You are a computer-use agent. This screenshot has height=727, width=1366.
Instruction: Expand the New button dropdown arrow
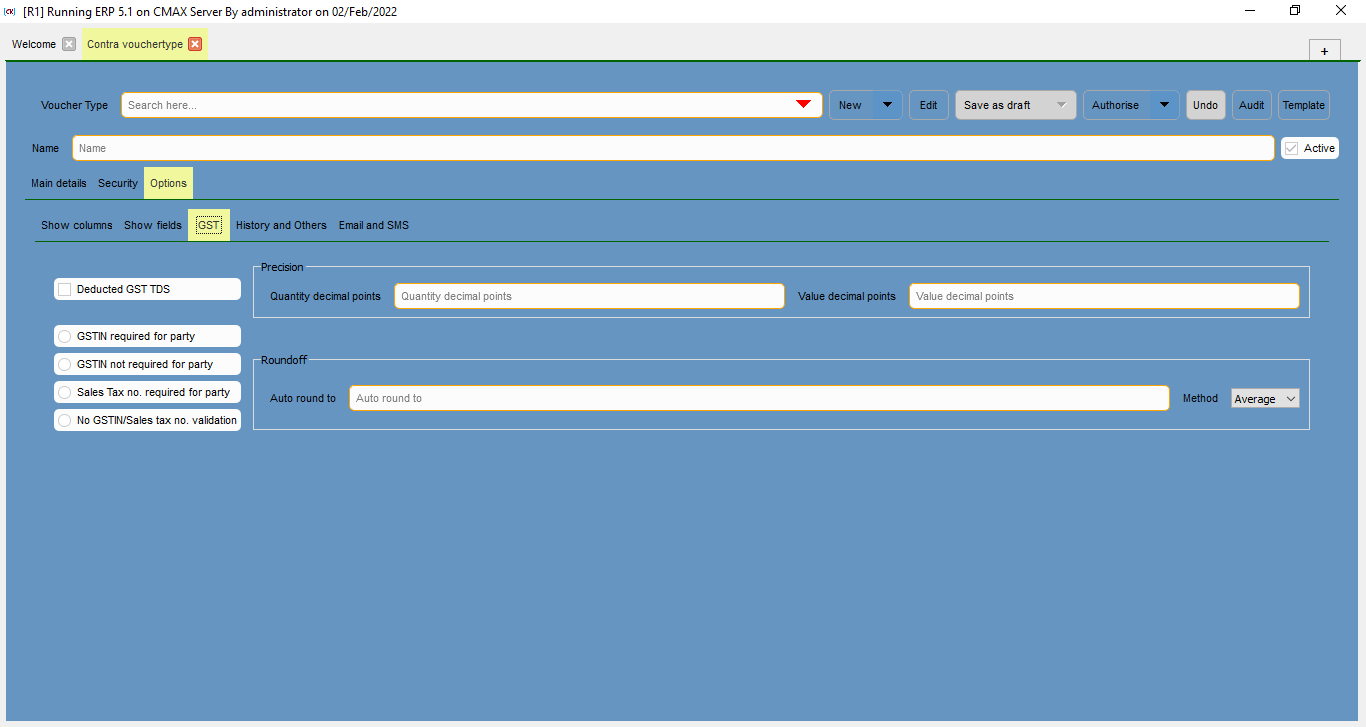(887, 105)
